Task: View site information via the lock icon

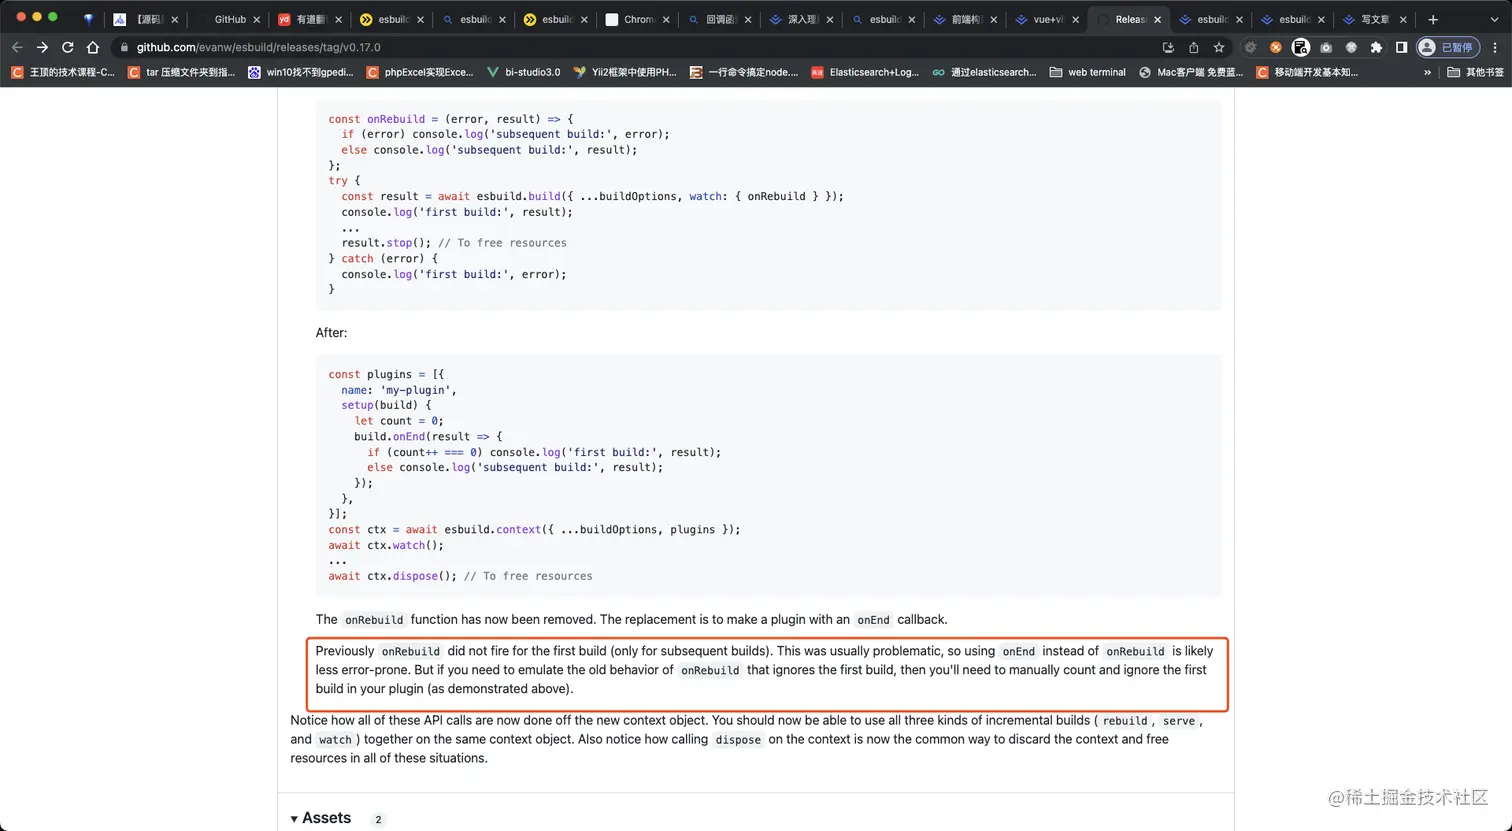Action: tap(124, 47)
